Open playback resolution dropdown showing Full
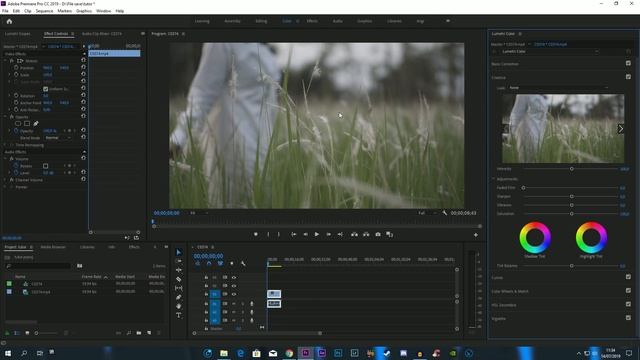Viewport: 640px width, 360px height. [427, 213]
